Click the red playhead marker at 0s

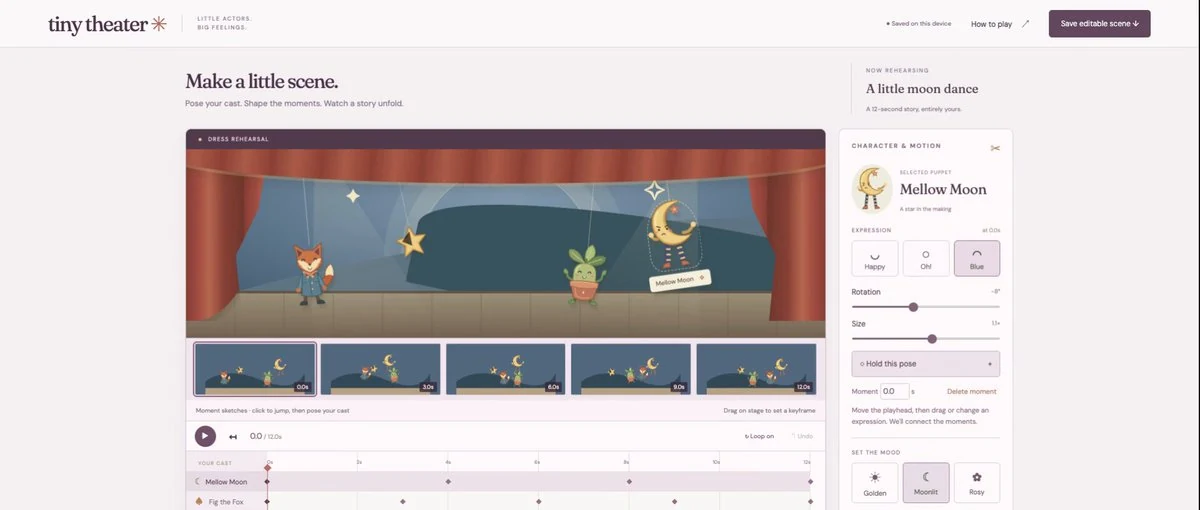267,467
